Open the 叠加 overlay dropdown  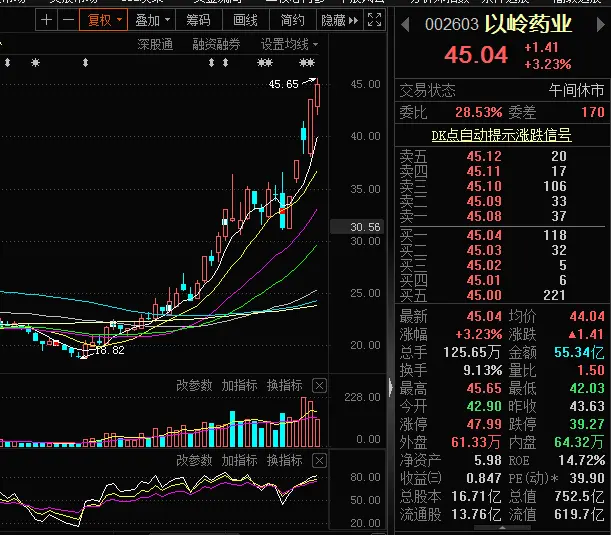152,20
